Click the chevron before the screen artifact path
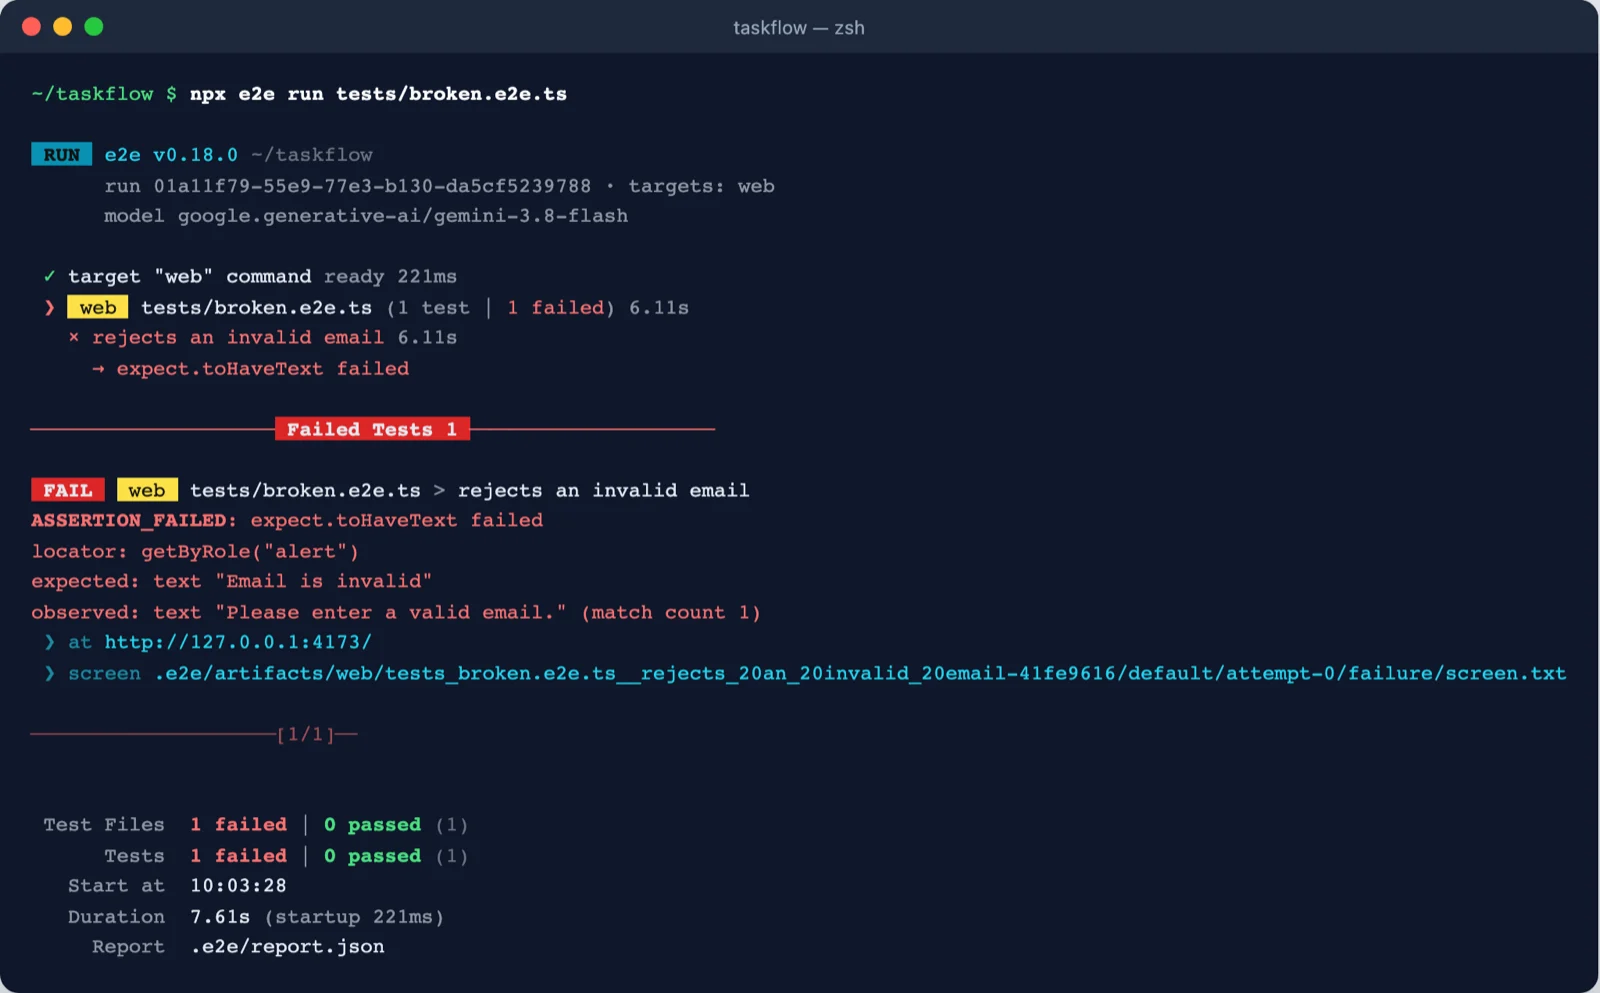 (x=49, y=674)
